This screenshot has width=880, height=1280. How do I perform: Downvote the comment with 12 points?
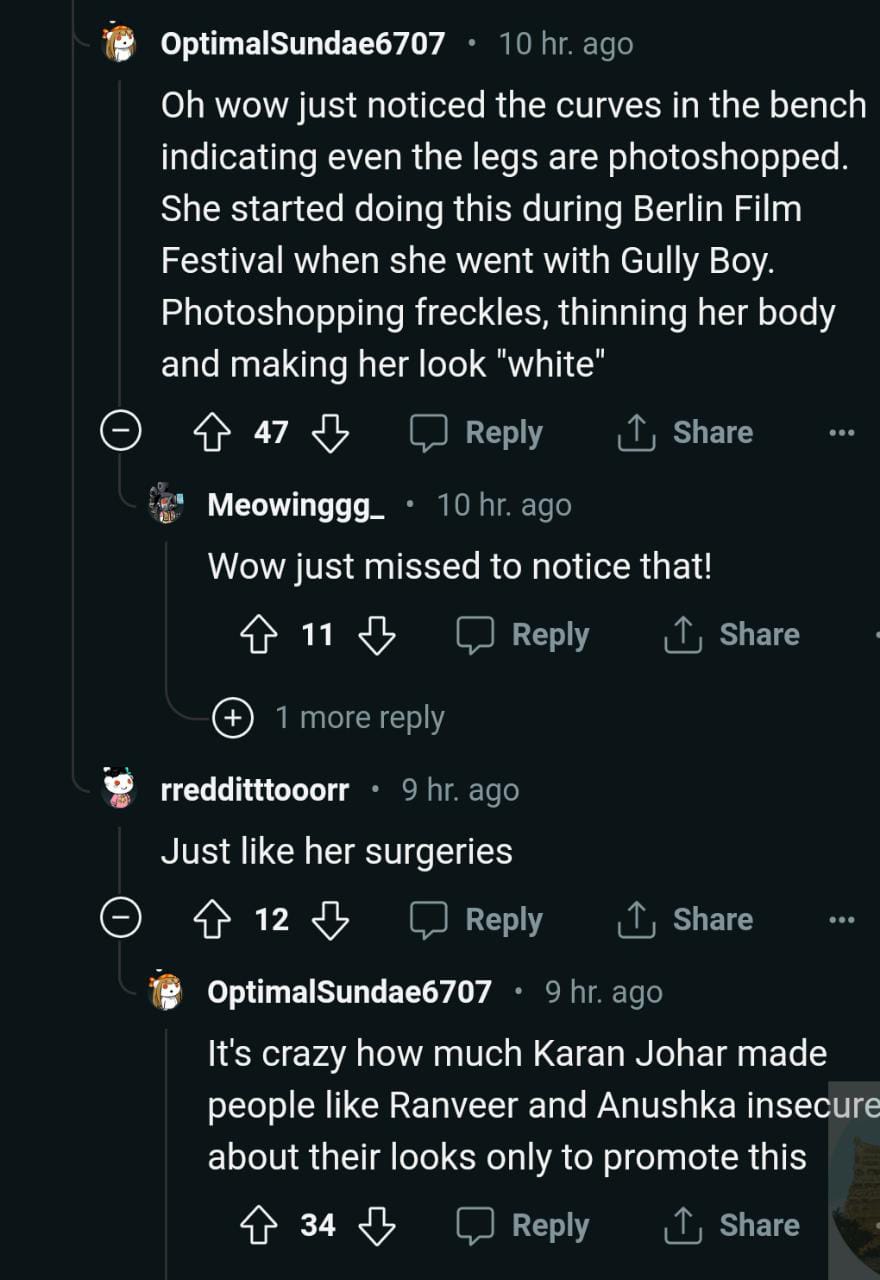[x=331, y=920]
